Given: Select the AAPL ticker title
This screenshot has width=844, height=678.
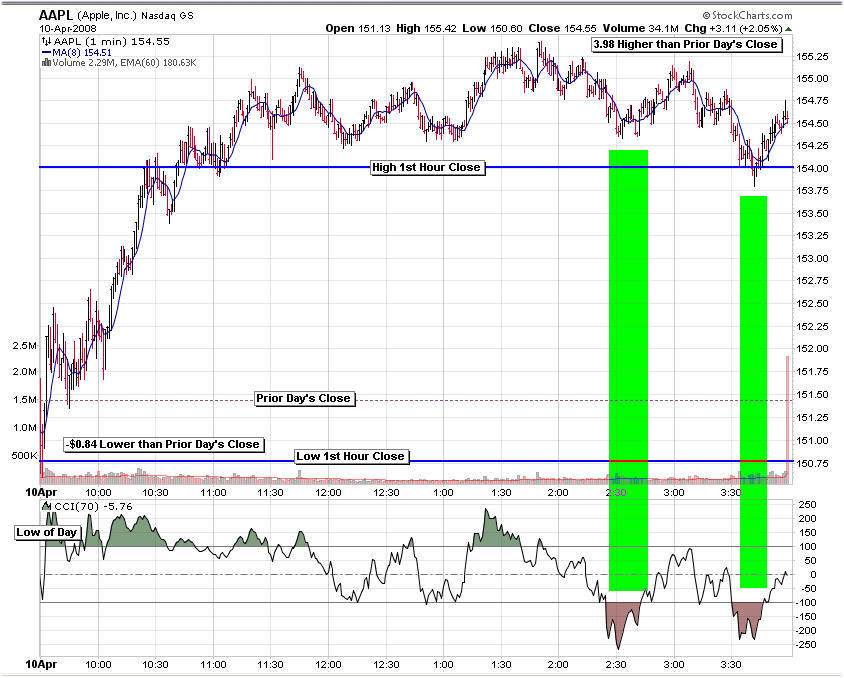Looking at the screenshot, I should pyautogui.click(x=56, y=15).
